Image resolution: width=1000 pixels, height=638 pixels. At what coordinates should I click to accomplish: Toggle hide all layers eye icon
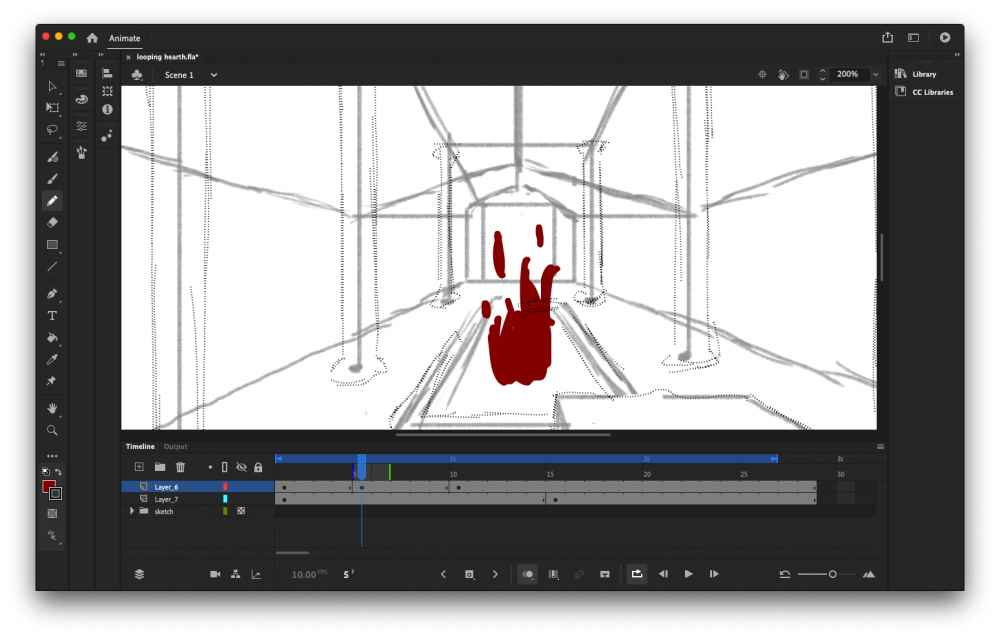click(x=241, y=467)
